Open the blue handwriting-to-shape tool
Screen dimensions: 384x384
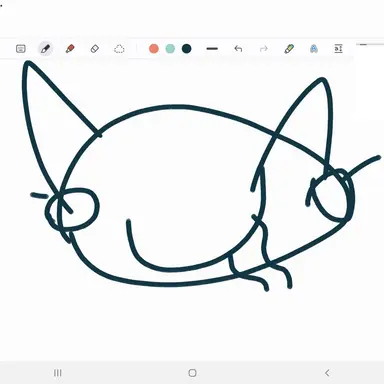[314, 49]
